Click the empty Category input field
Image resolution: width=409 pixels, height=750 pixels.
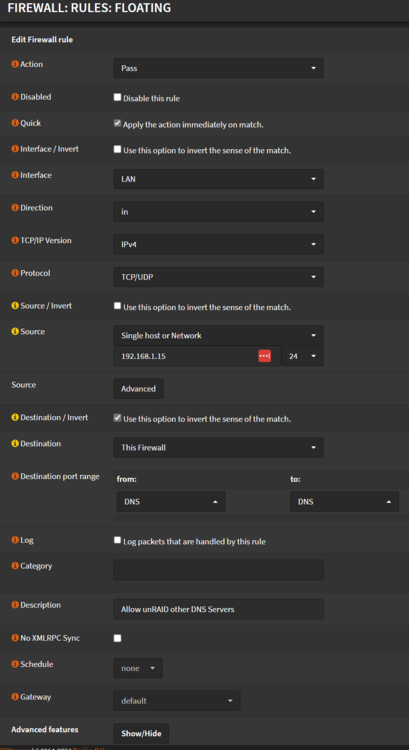(x=219, y=570)
